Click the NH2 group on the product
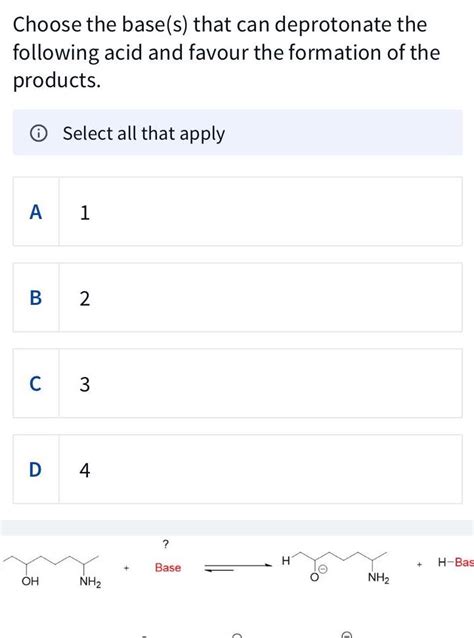This screenshot has width=474, height=638. click(x=378, y=578)
